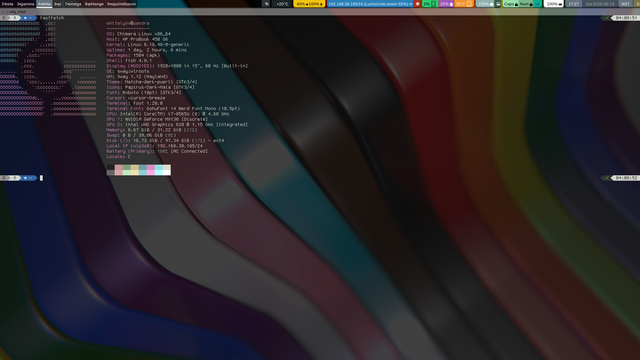Screen dimensions: 640x360
Task: Click the orange 20°C temperature module
Action: tap(464, 4)
